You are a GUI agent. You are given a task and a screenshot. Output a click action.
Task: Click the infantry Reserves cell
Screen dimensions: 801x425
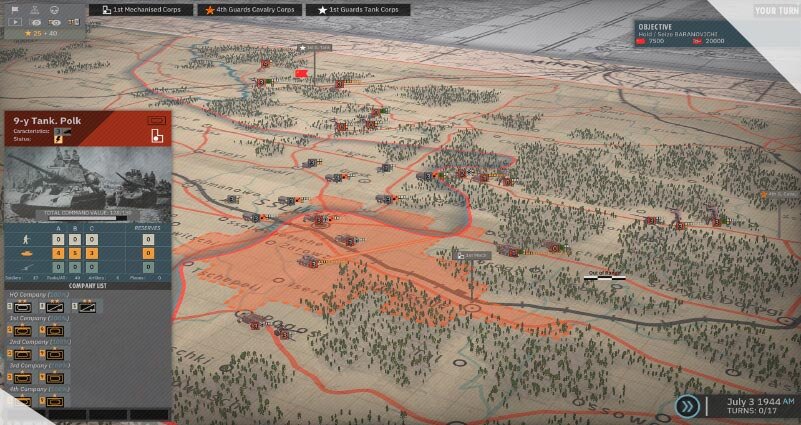tap(148, 239)
